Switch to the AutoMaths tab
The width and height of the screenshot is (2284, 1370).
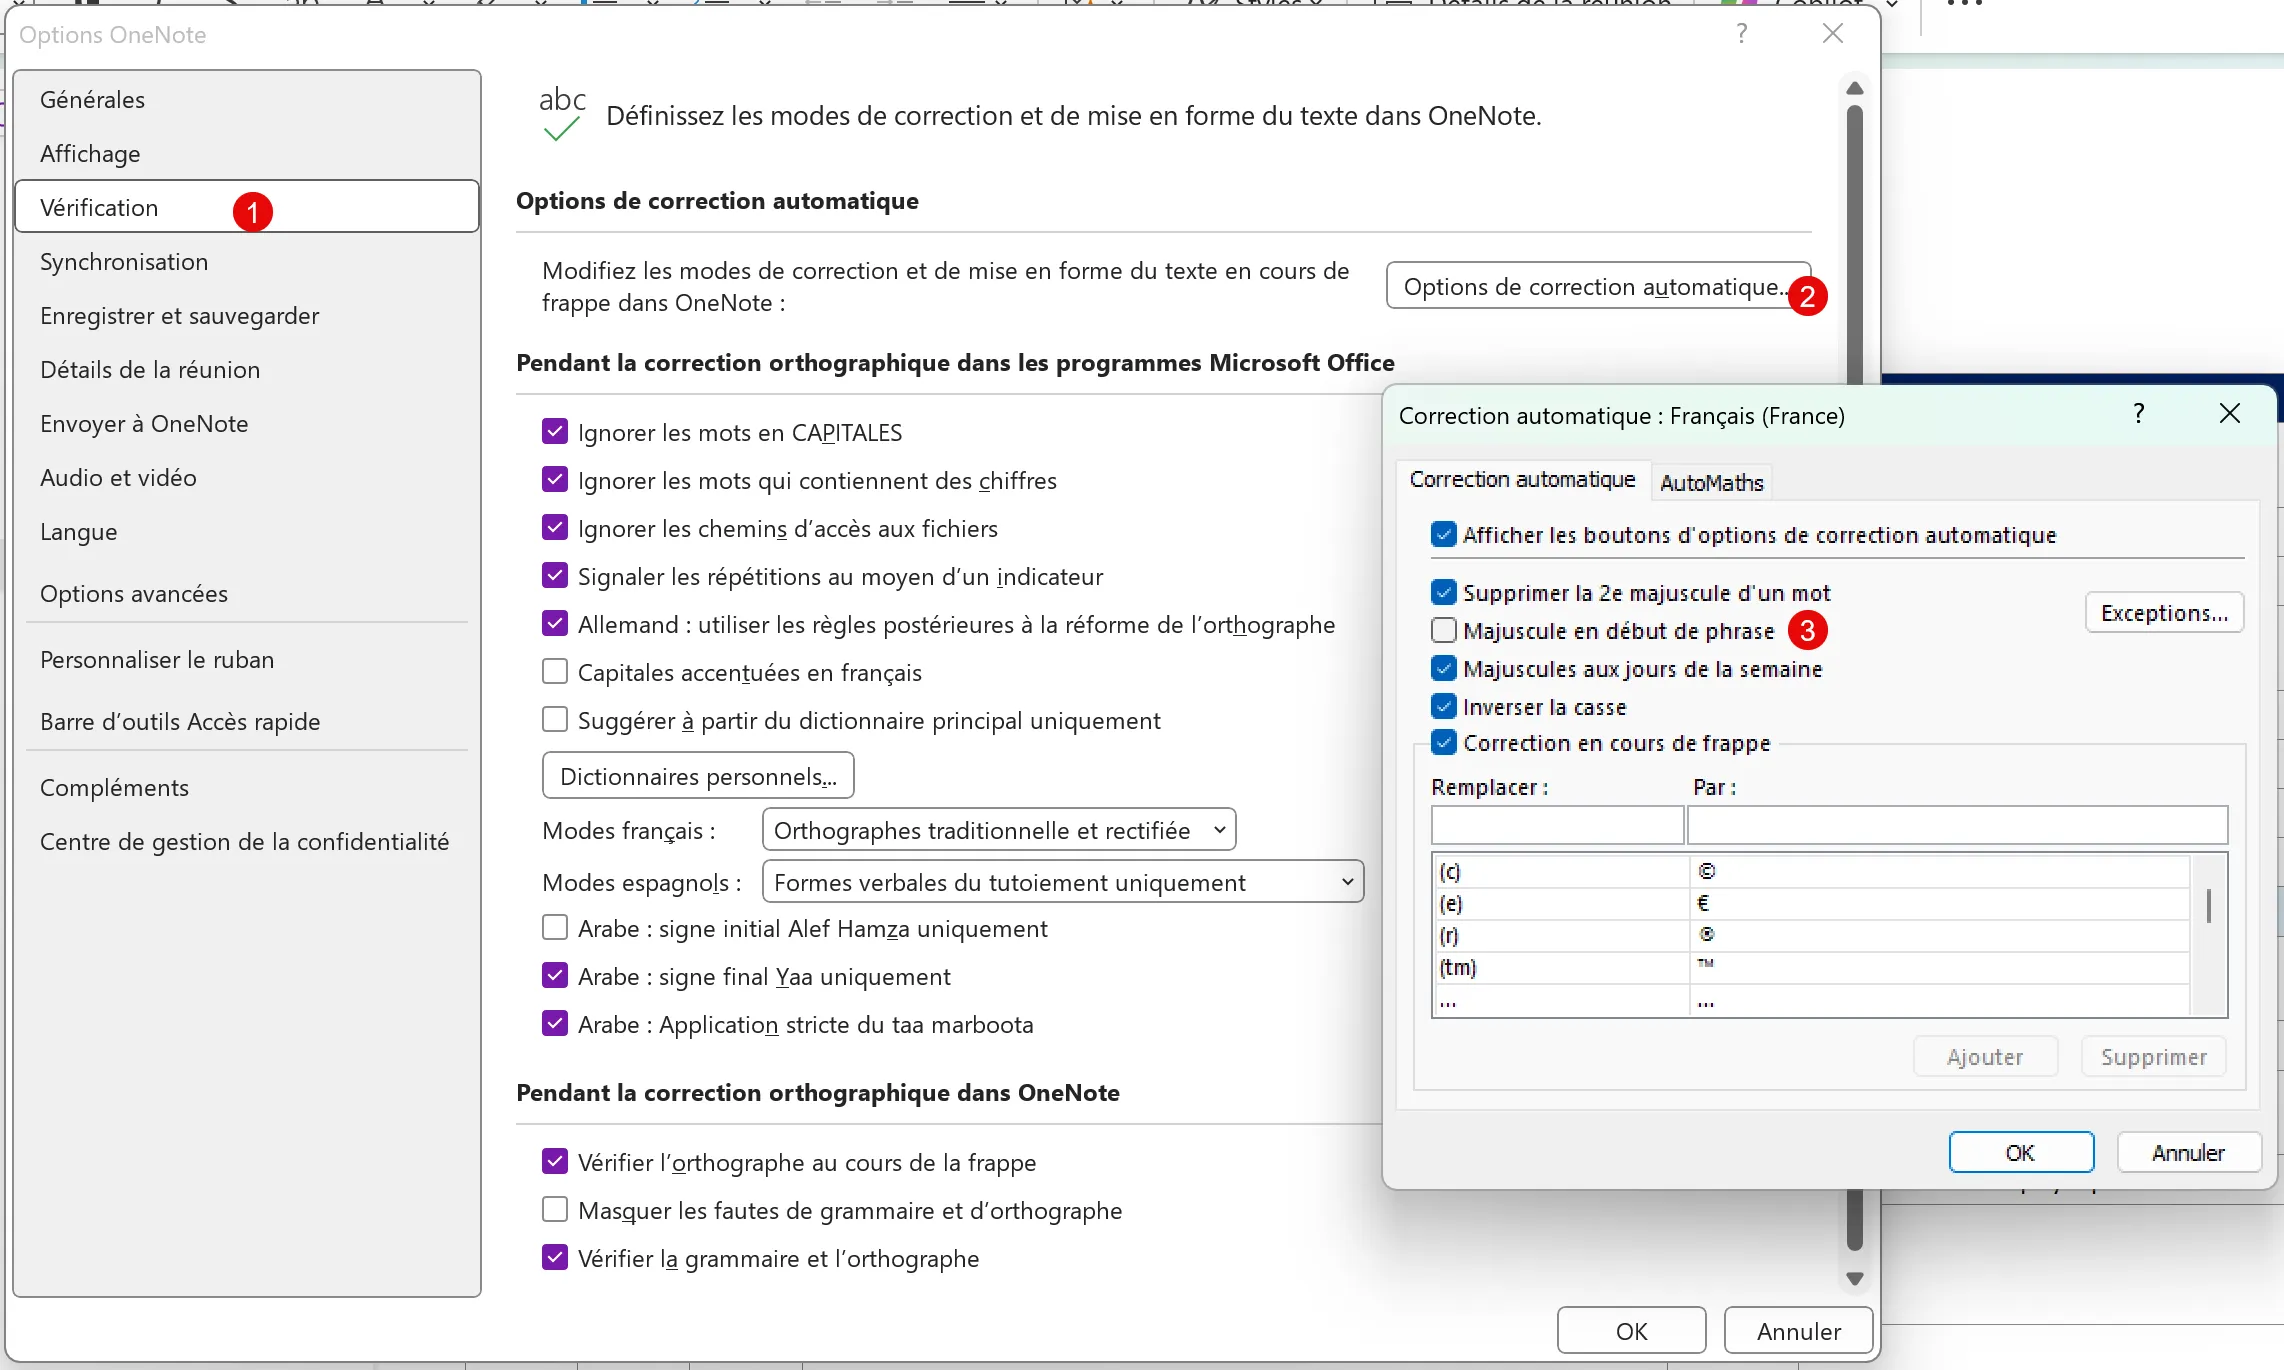pos(1711,483)
